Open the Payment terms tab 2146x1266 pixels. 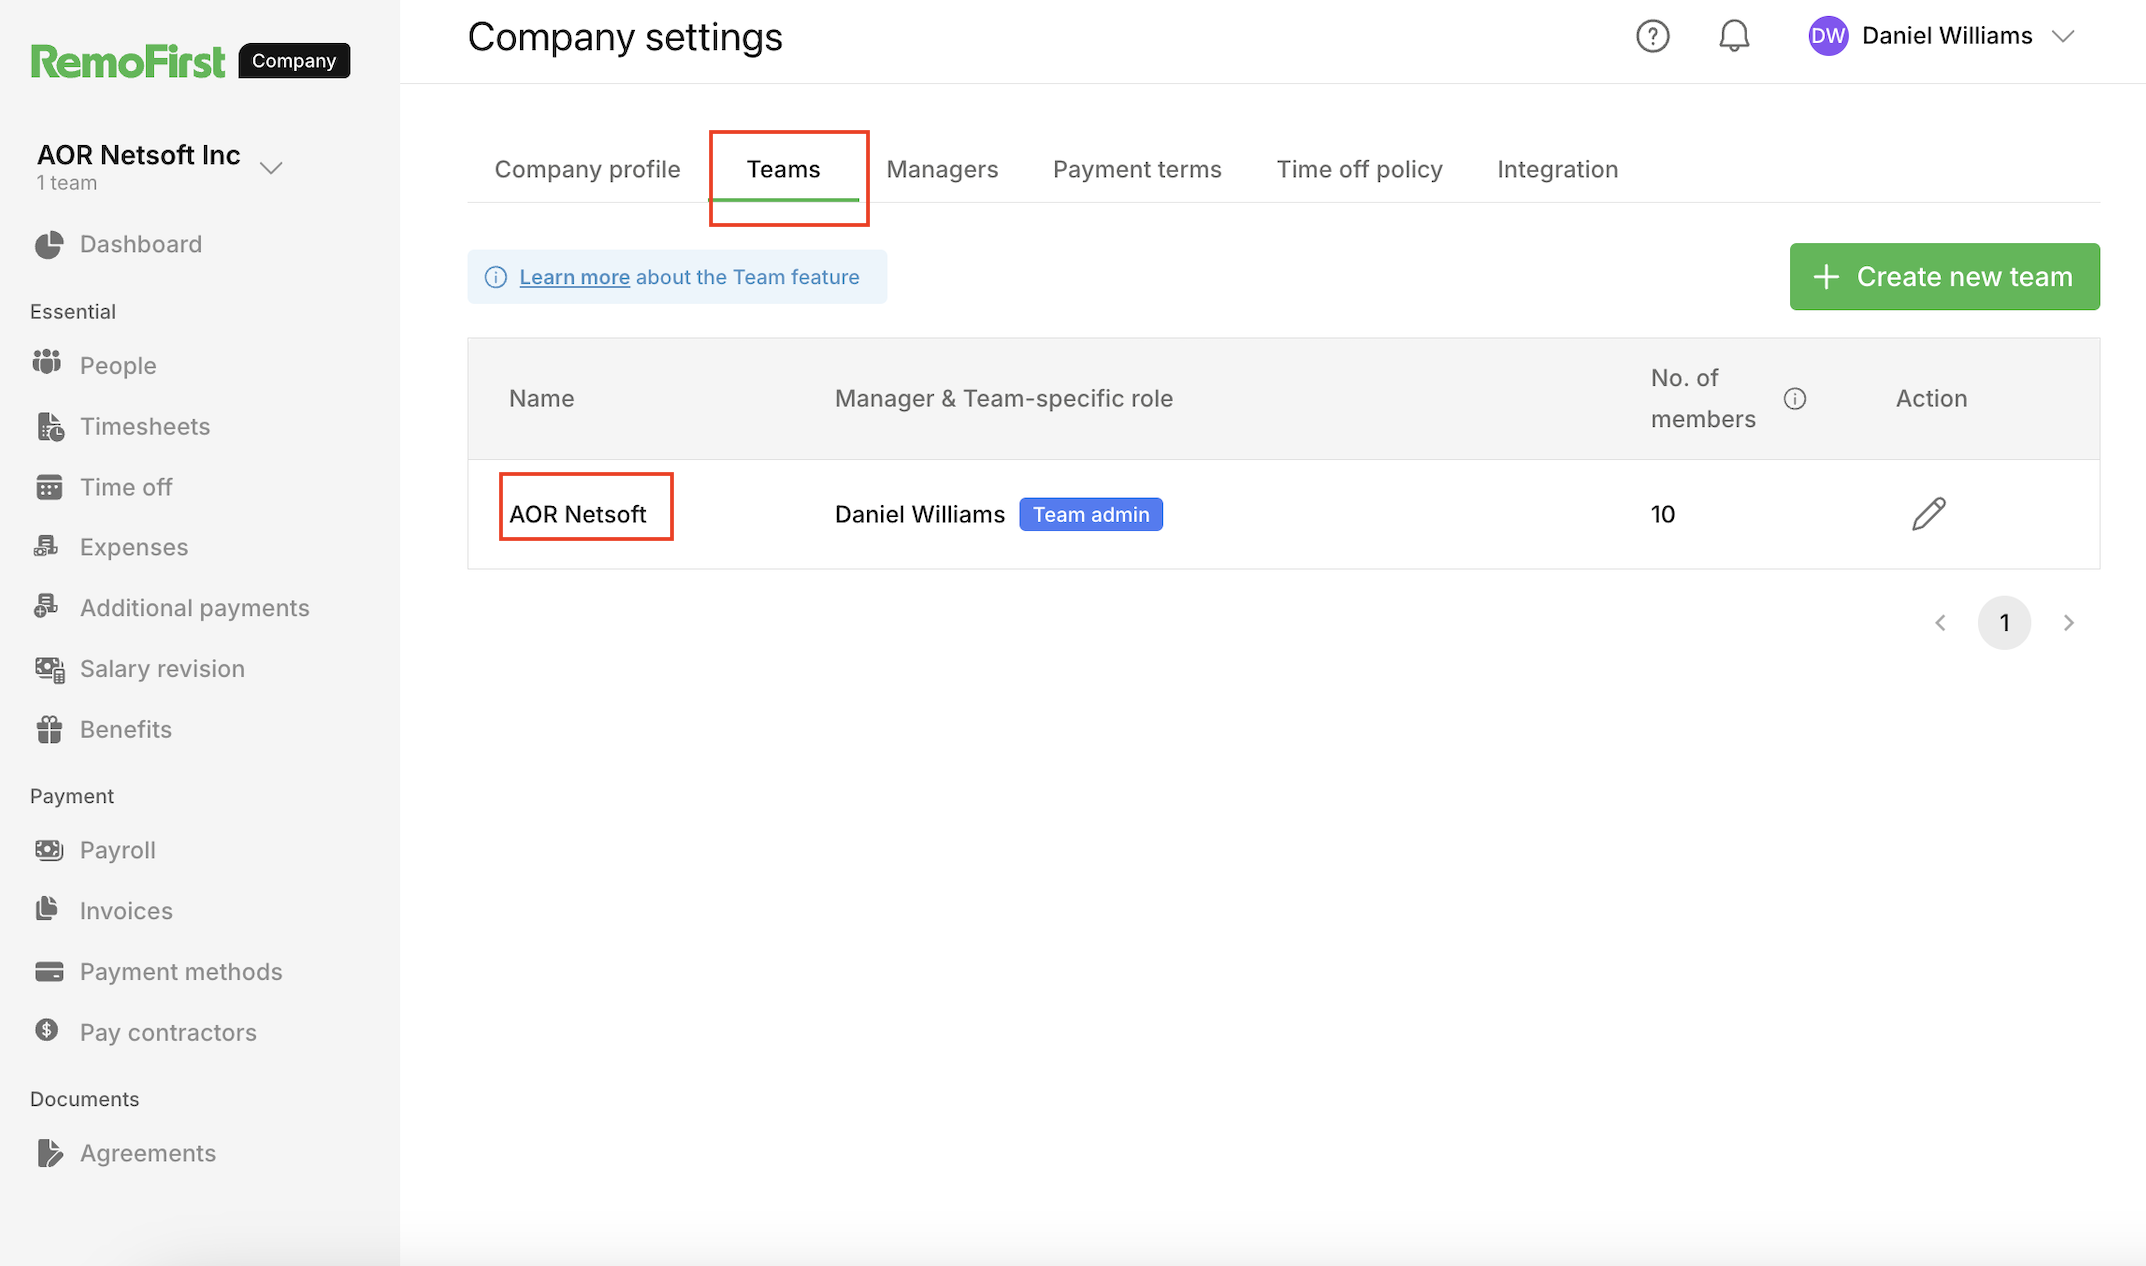point(1137,169)
